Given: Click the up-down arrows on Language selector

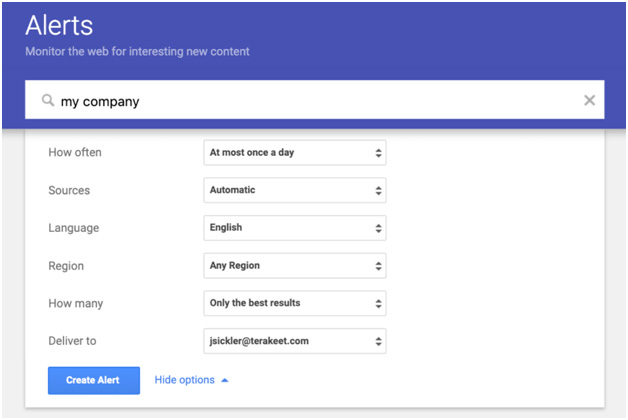Looking at the screenshot, I should (378, 228).
